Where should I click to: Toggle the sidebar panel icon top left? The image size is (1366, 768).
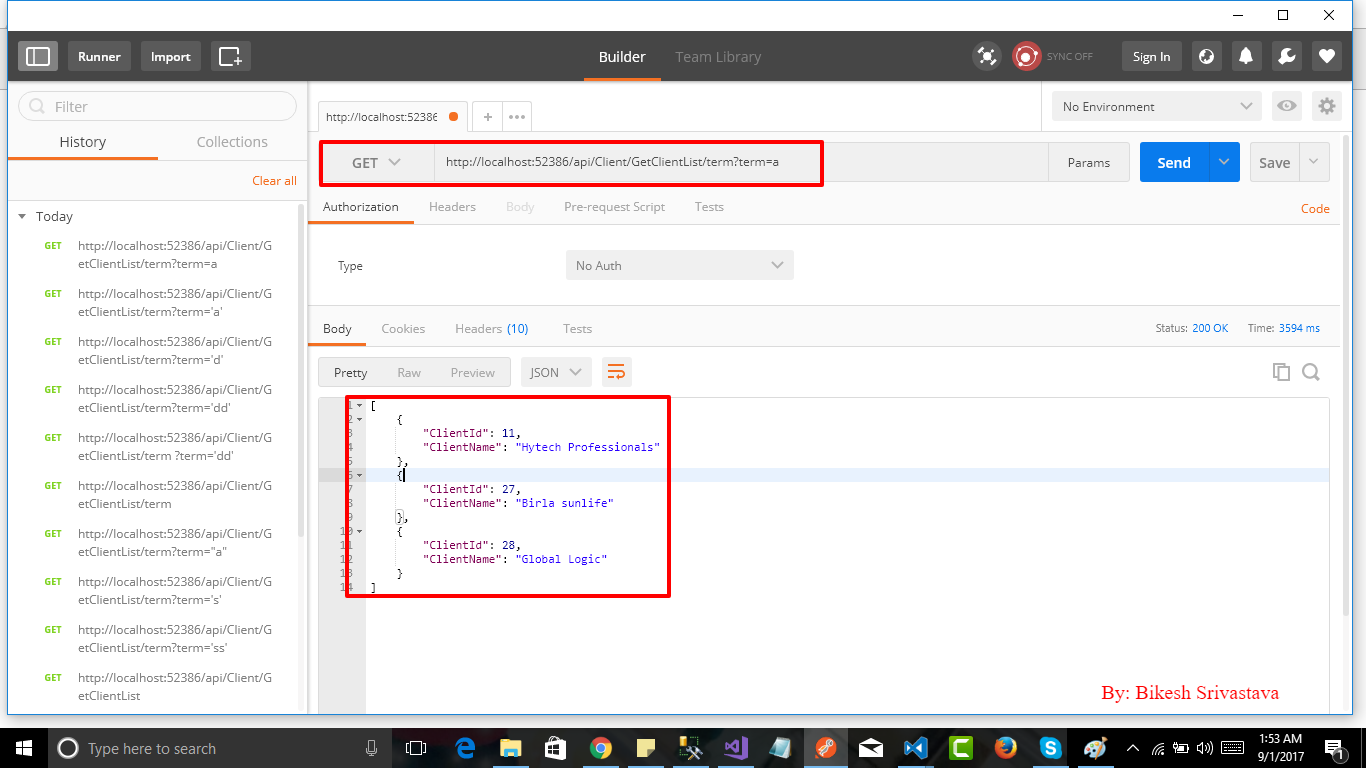38,56
